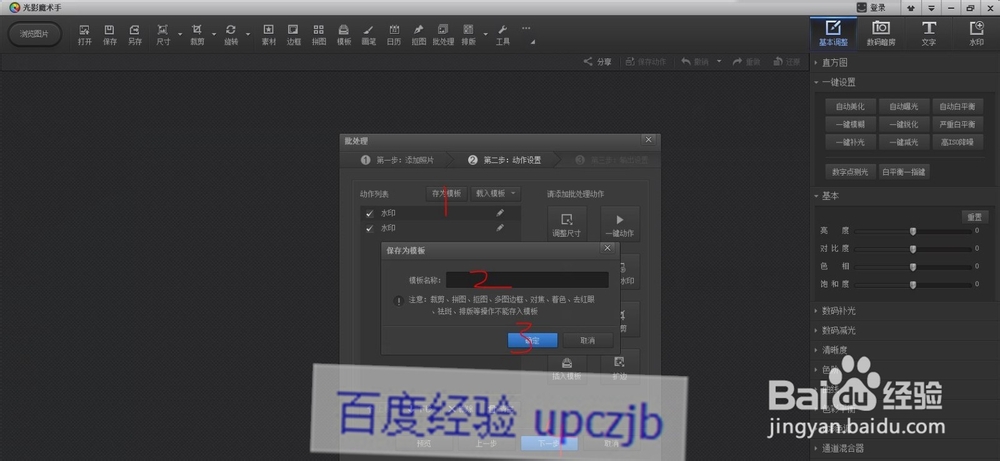
Task: Click the three-dots more toolbar icon
Action: click(526, 28)
